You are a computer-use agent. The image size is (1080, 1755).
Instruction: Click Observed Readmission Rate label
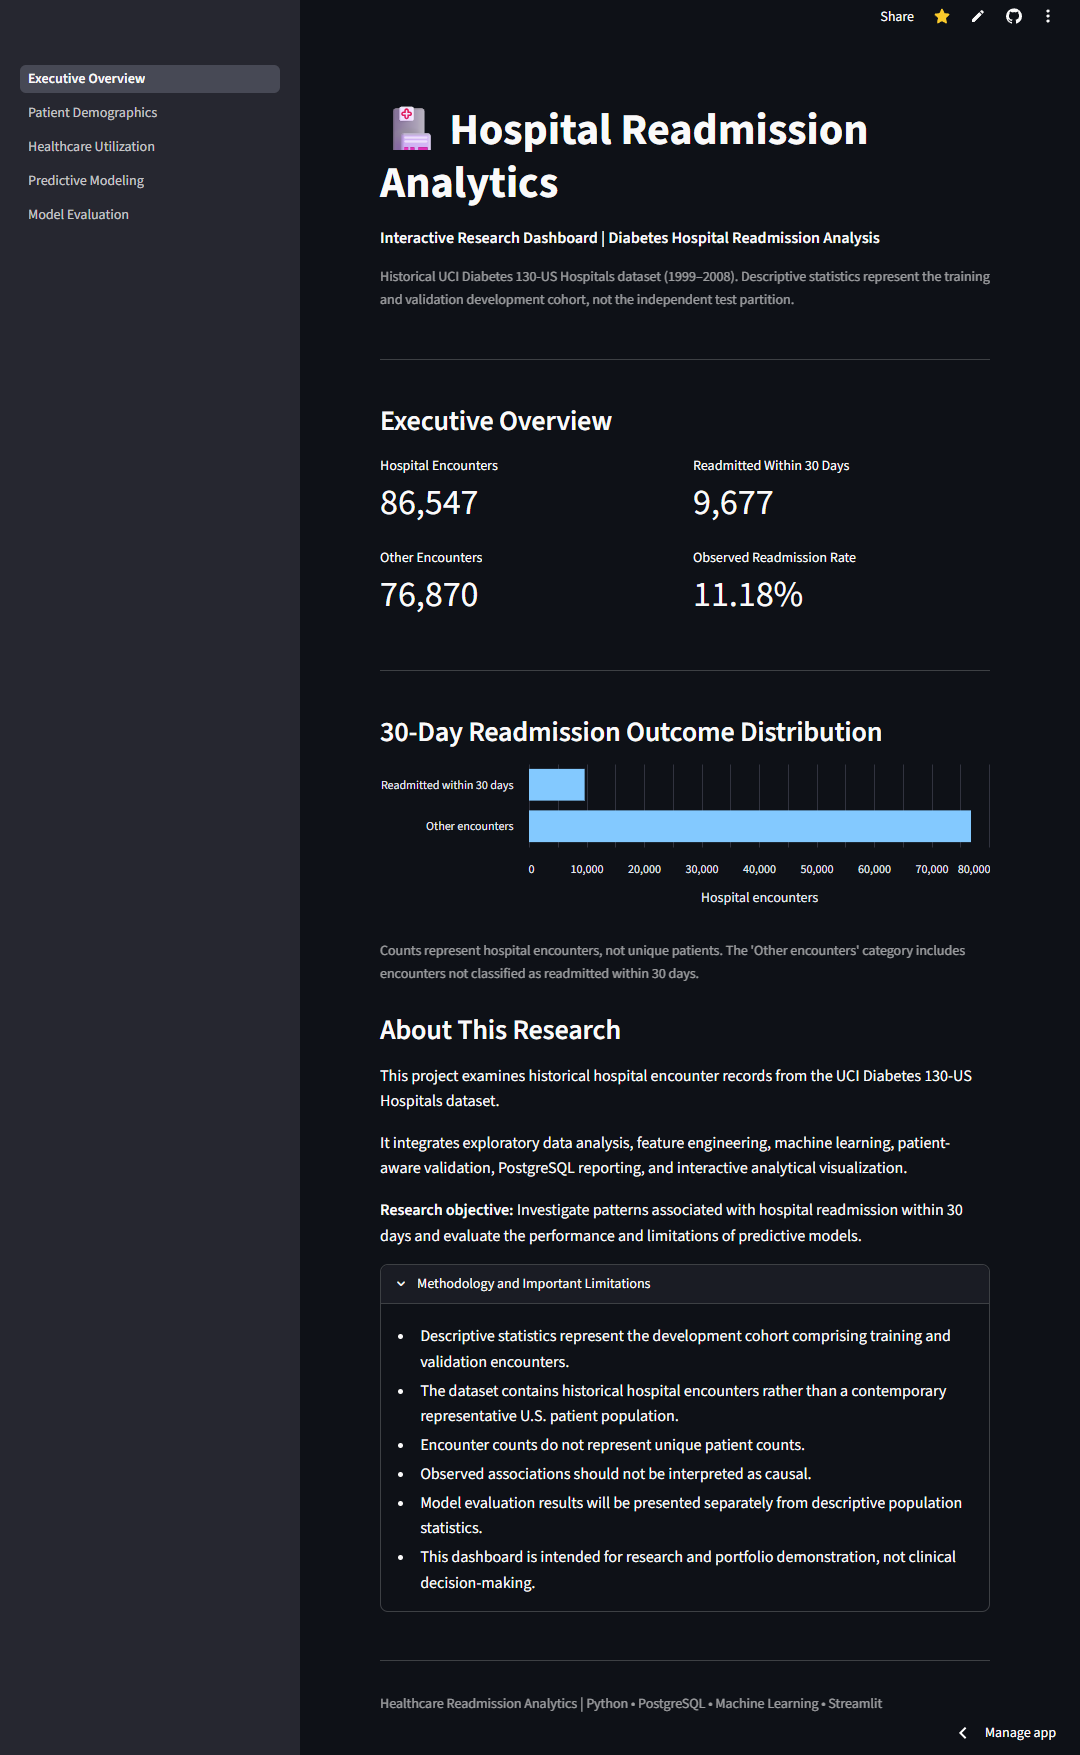774,558
